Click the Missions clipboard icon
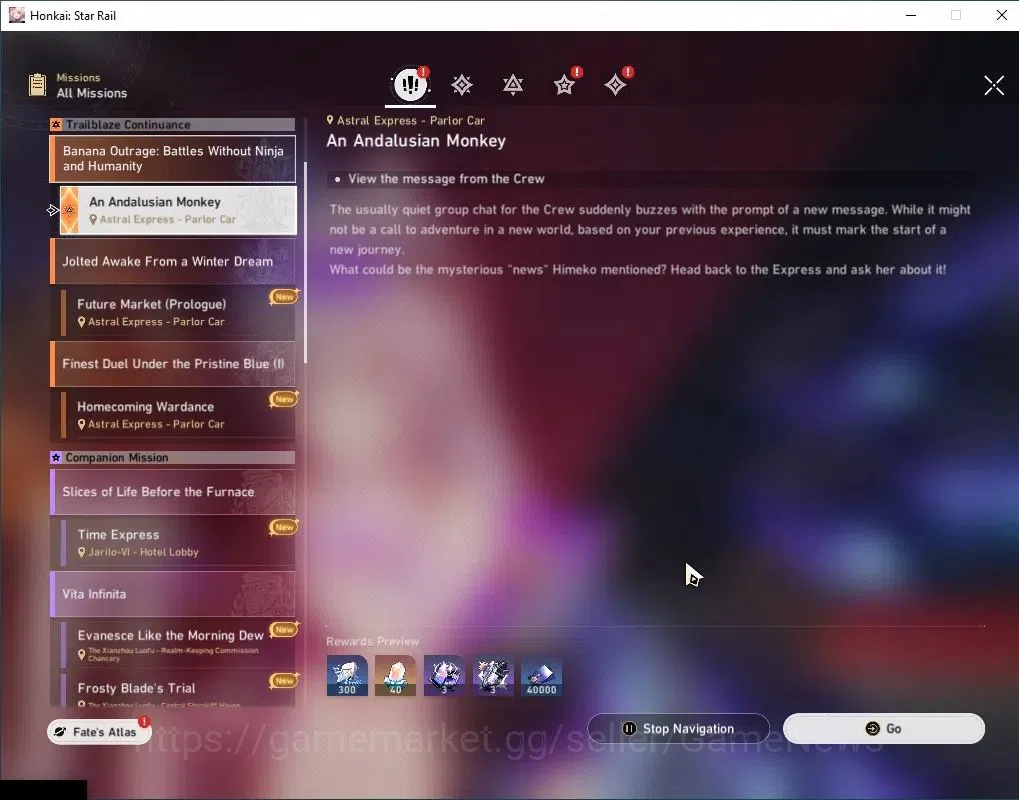The width and height of the screenshot is (1019, 800). [x=38, y=85]
